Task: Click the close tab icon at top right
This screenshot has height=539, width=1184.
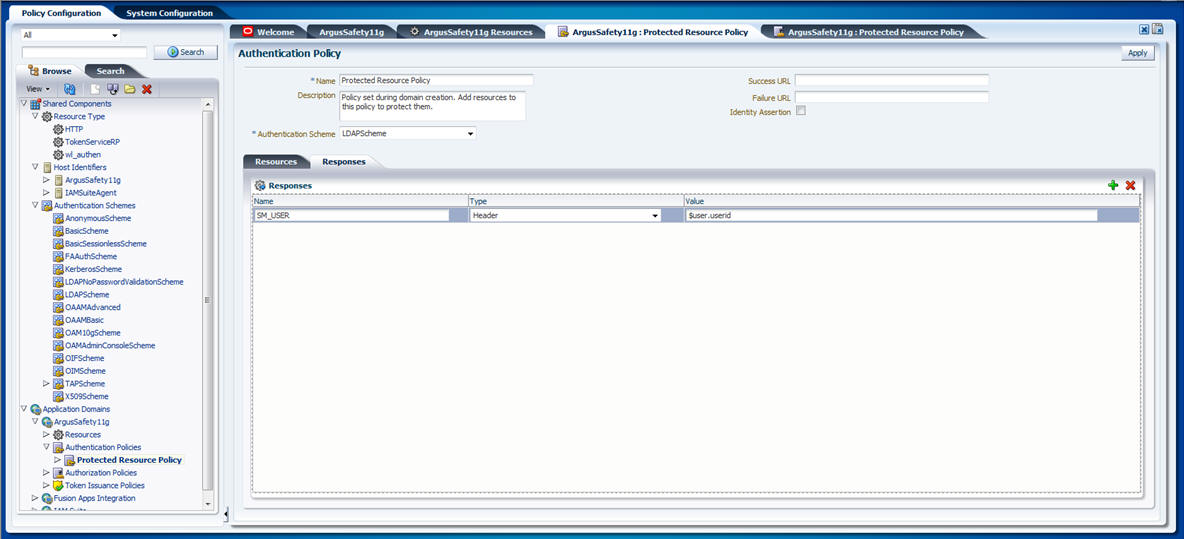Action: tap(1144, 29)
